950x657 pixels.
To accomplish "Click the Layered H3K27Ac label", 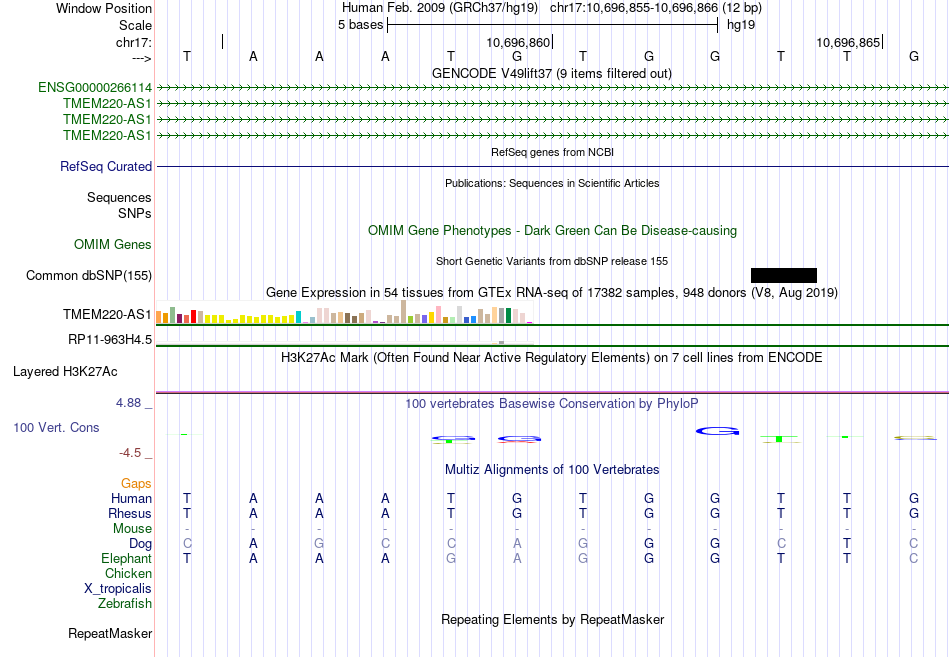I will 65,372.
